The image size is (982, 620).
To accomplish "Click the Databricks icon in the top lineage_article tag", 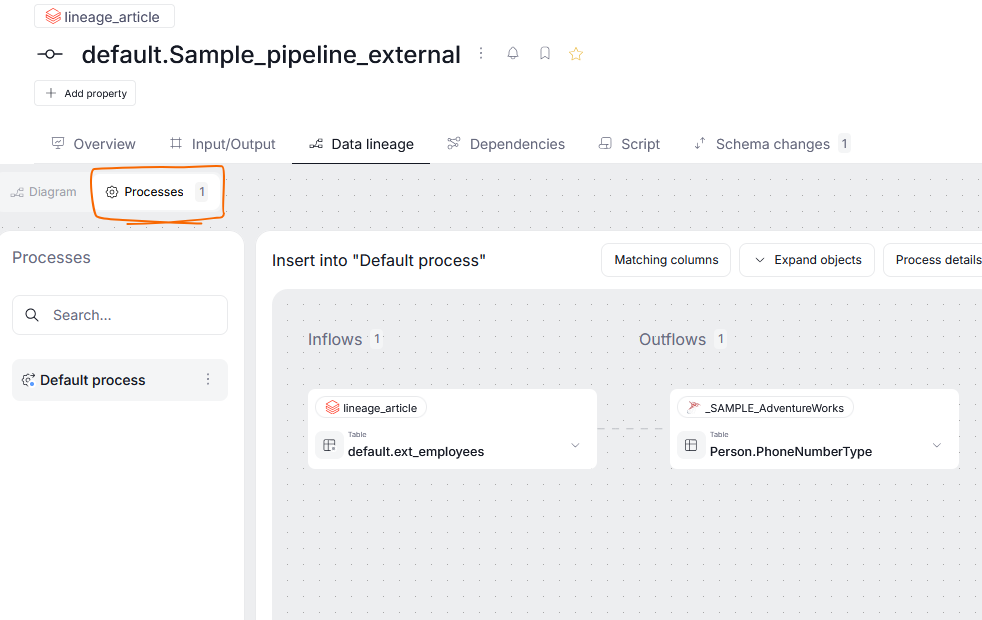I will click(53, 16).
